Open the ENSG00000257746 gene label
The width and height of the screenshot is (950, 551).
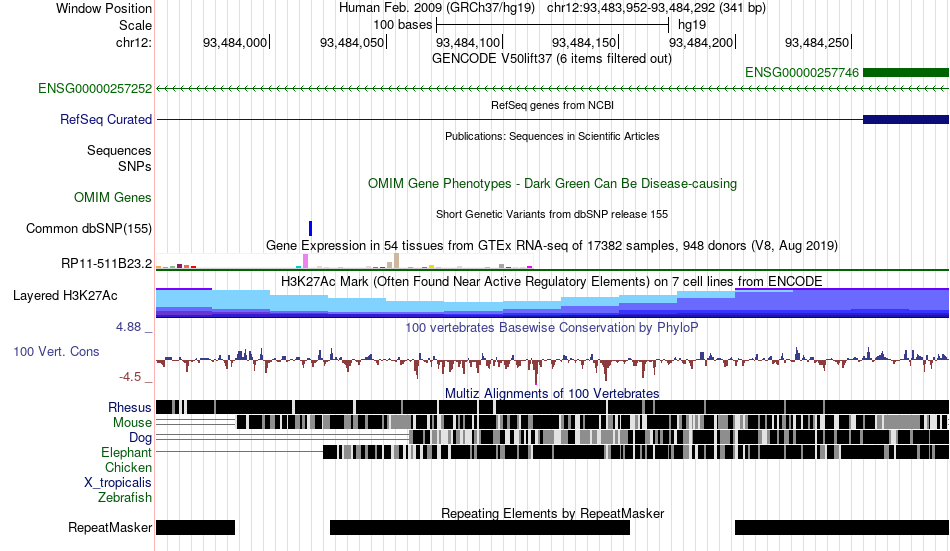[x=802, y=73]
